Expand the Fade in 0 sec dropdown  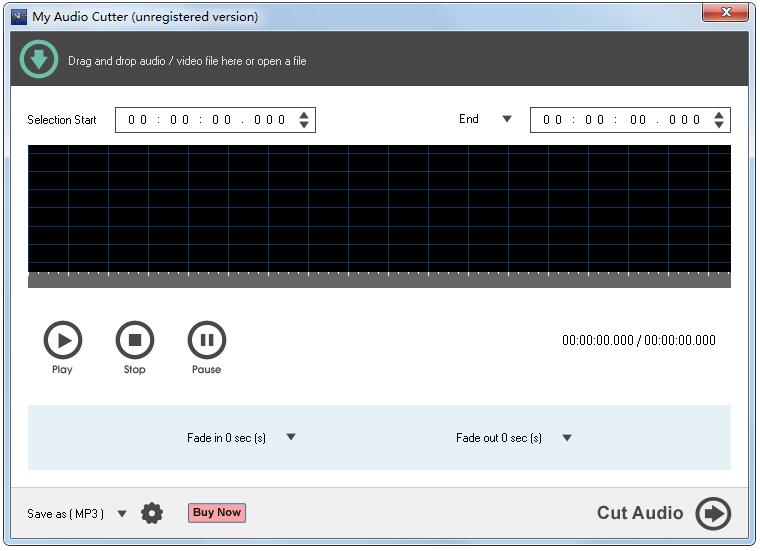click(291, 437)
